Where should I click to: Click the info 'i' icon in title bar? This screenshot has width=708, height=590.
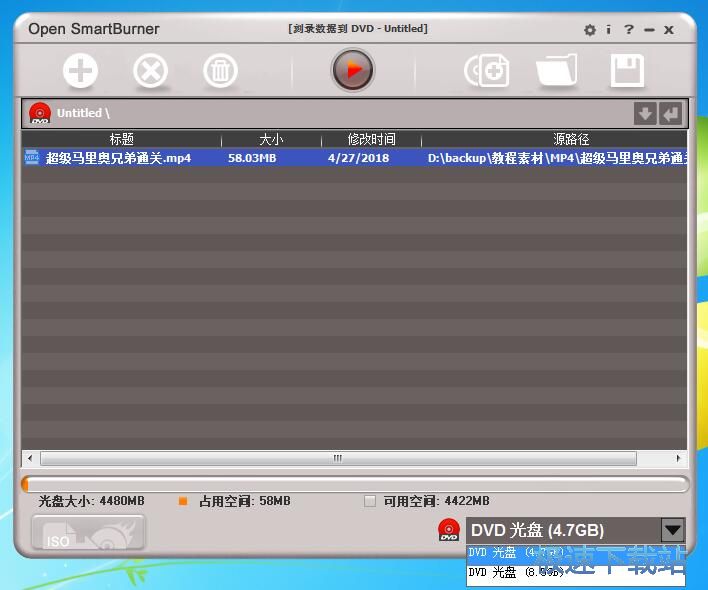coord(608,30)
